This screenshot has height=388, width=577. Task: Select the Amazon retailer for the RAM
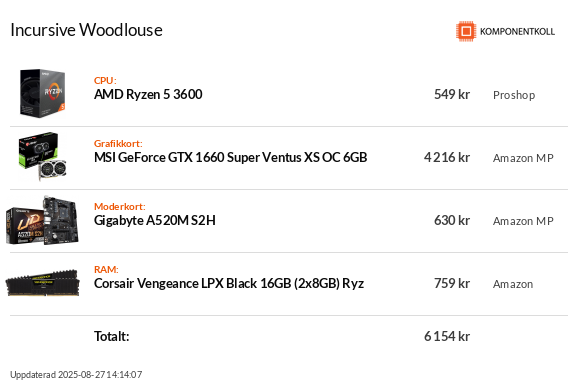(513, 284)
